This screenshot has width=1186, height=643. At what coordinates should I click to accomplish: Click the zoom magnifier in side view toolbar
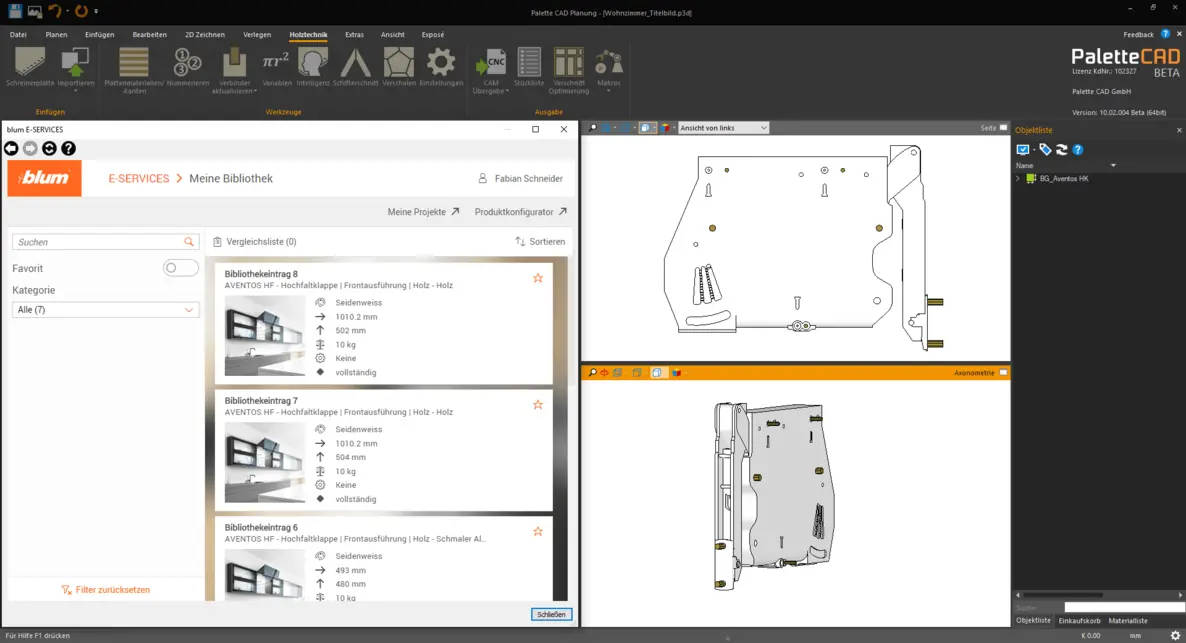click(593, 128)
